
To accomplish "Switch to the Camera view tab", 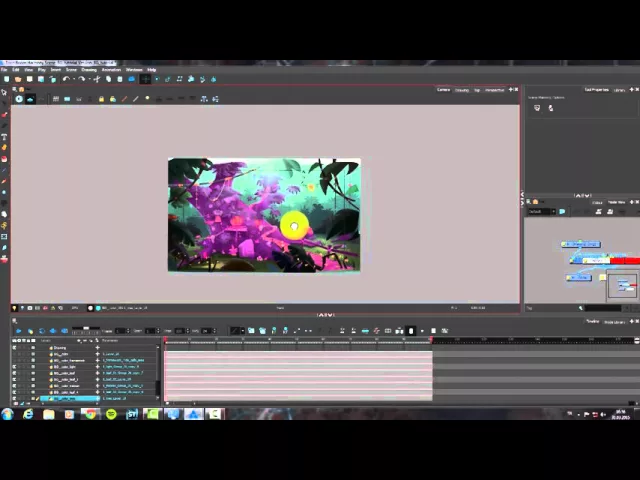I will (443, 90).
